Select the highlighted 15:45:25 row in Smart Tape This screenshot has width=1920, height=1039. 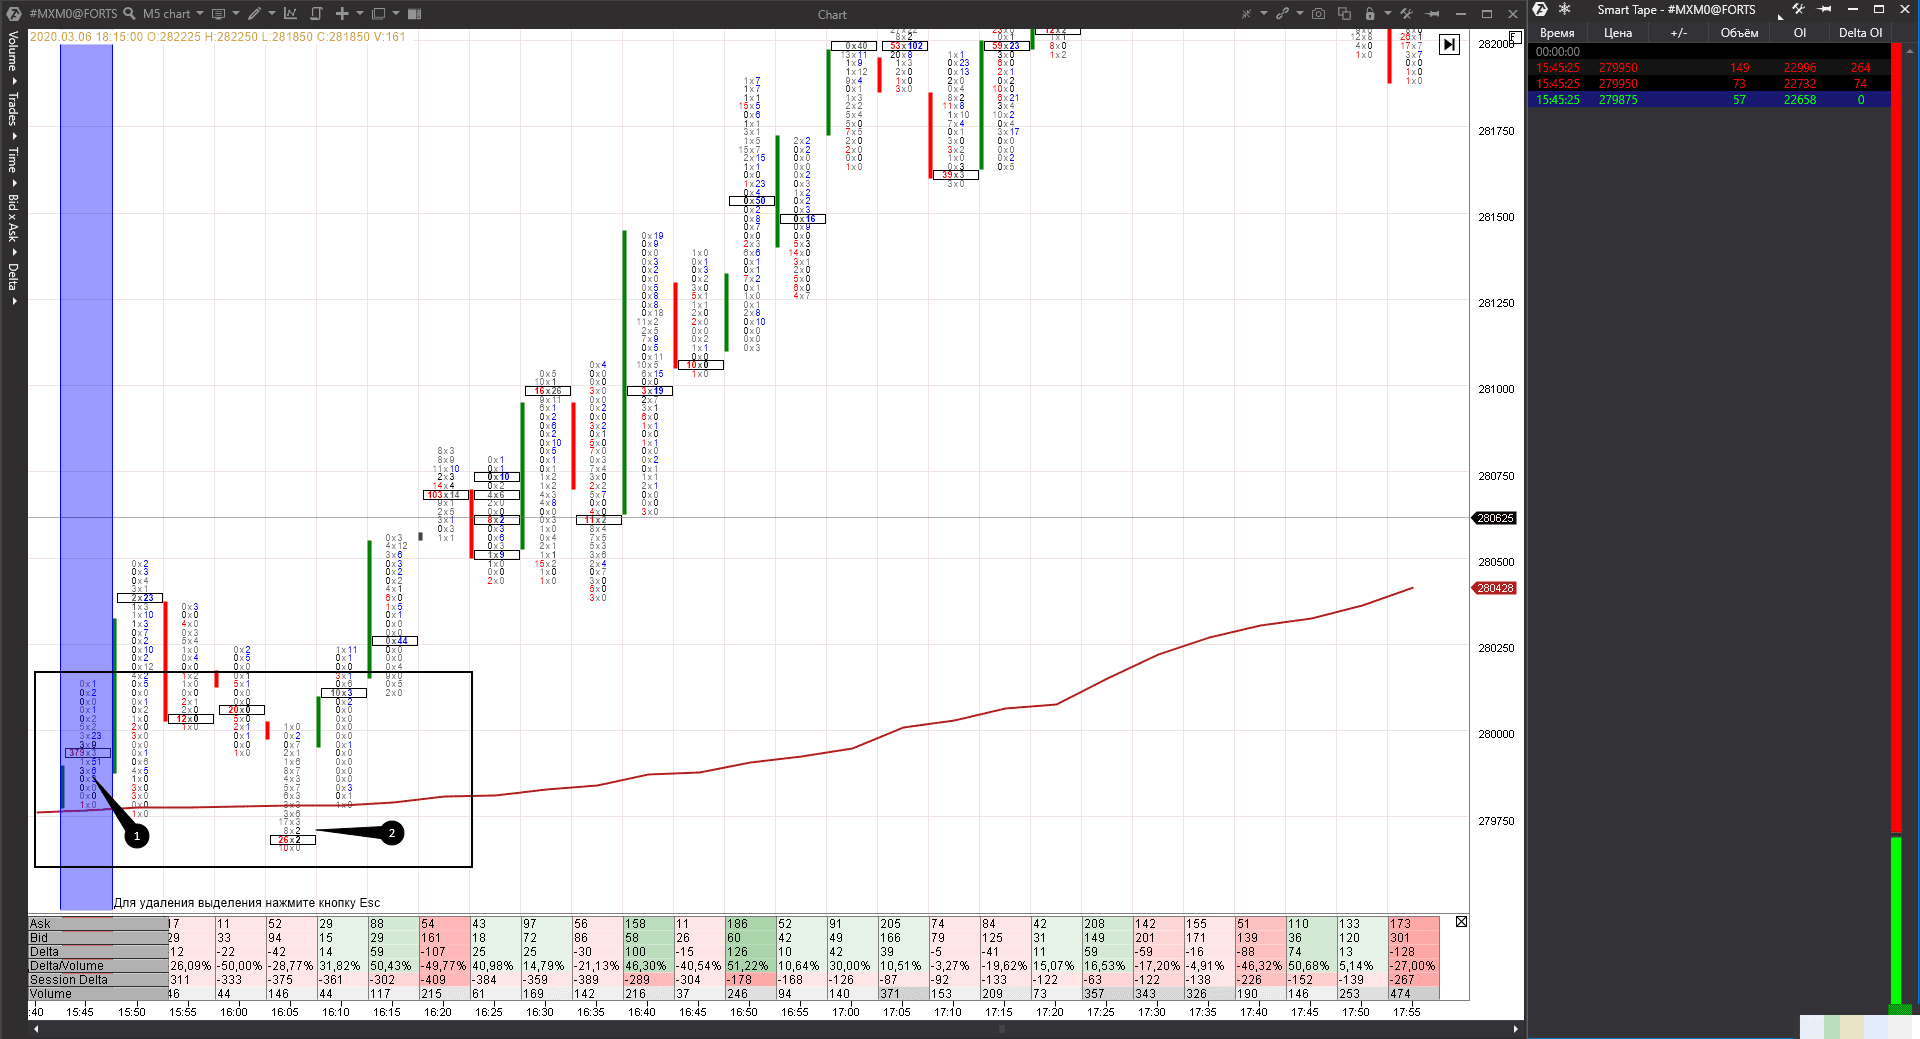[x=1700, y=99]
